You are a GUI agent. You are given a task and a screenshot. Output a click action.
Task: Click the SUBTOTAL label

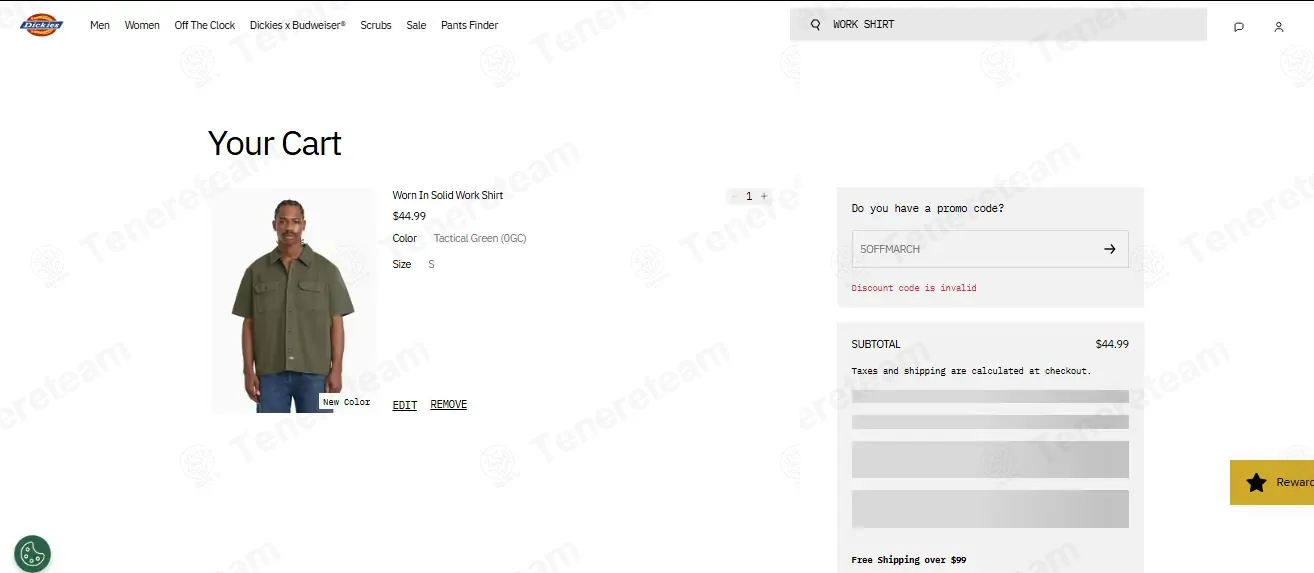click(876, 344)
